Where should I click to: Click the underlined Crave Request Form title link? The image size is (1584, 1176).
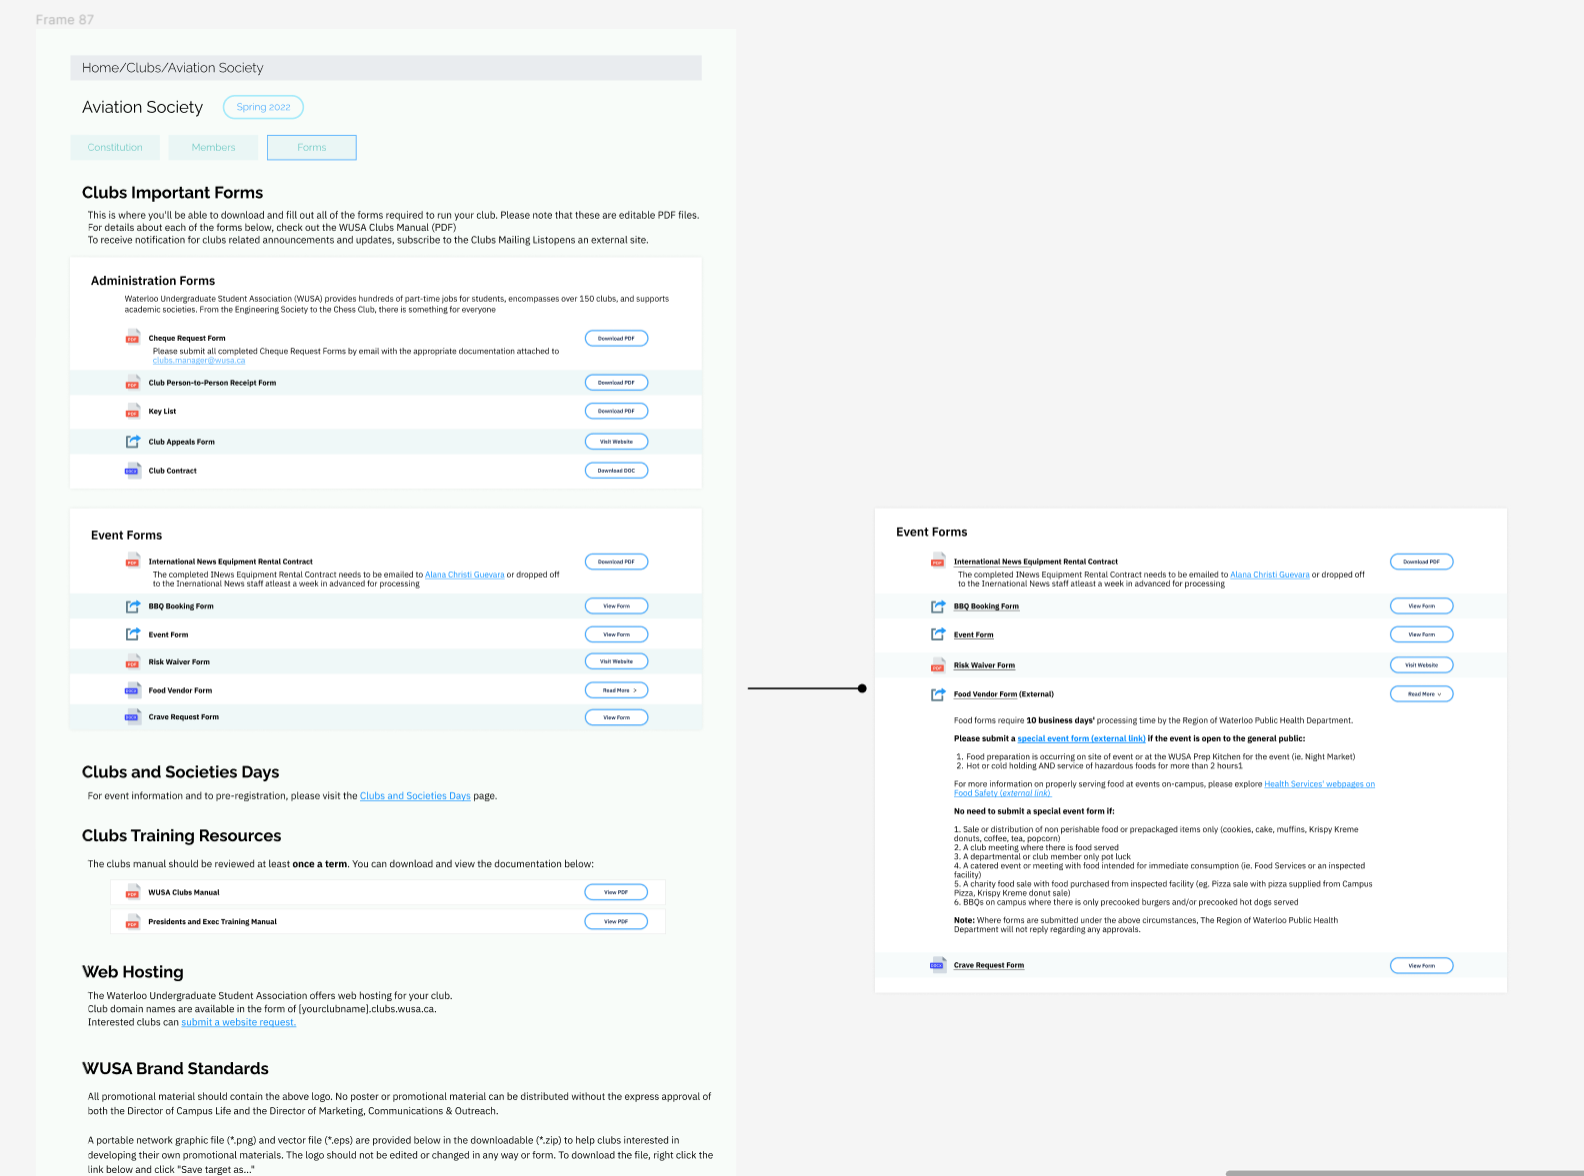pyautogui.click(x=989, y=965)
